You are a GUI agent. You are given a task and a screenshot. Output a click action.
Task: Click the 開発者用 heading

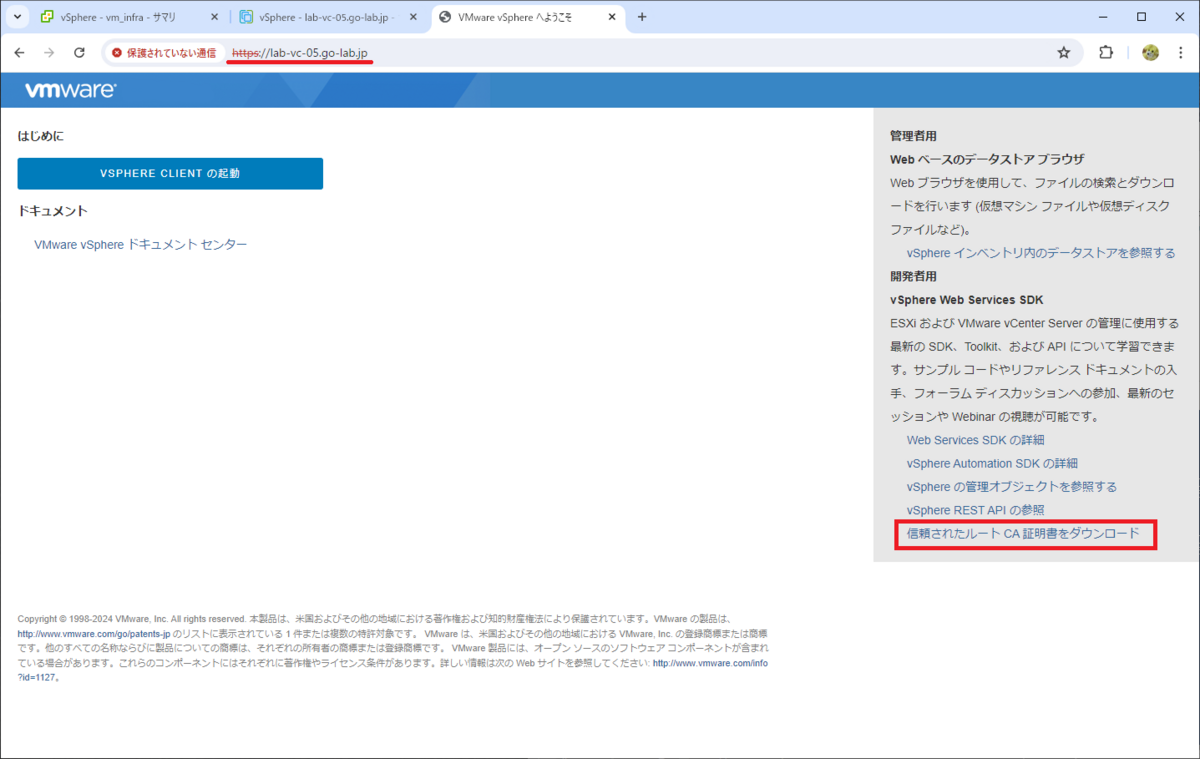(913, 276)
